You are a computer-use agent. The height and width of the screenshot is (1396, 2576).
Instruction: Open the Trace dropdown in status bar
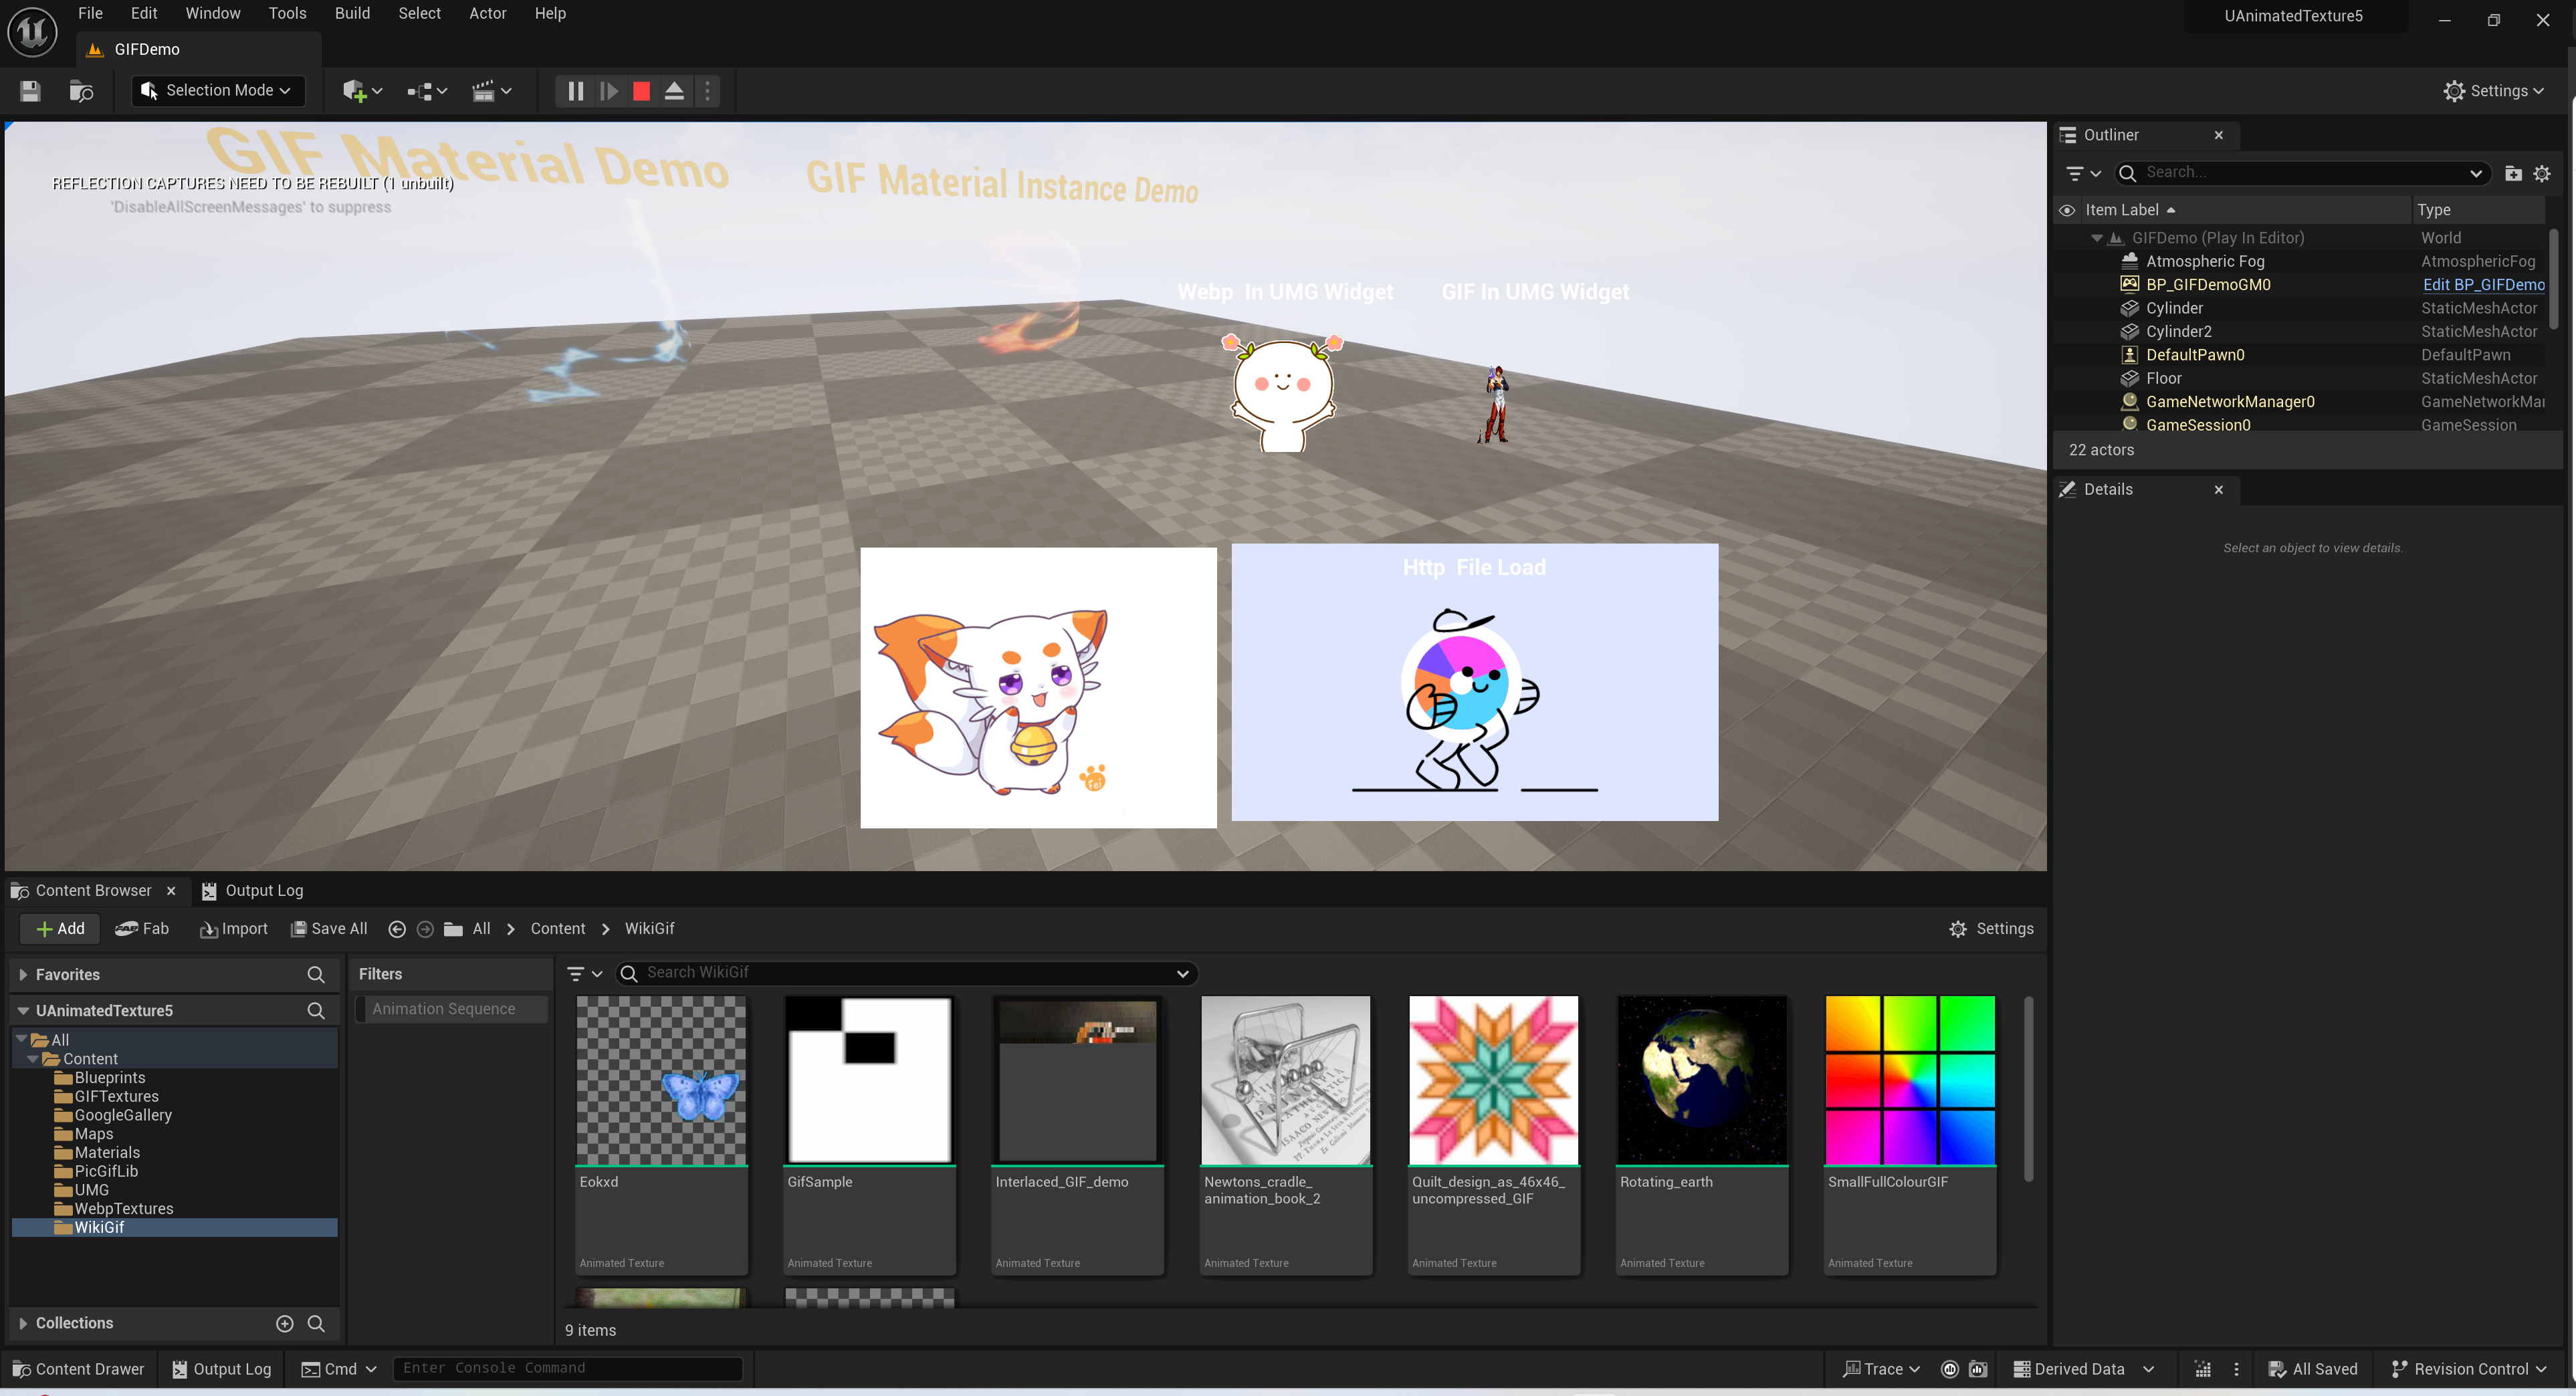[1882, 1369]
